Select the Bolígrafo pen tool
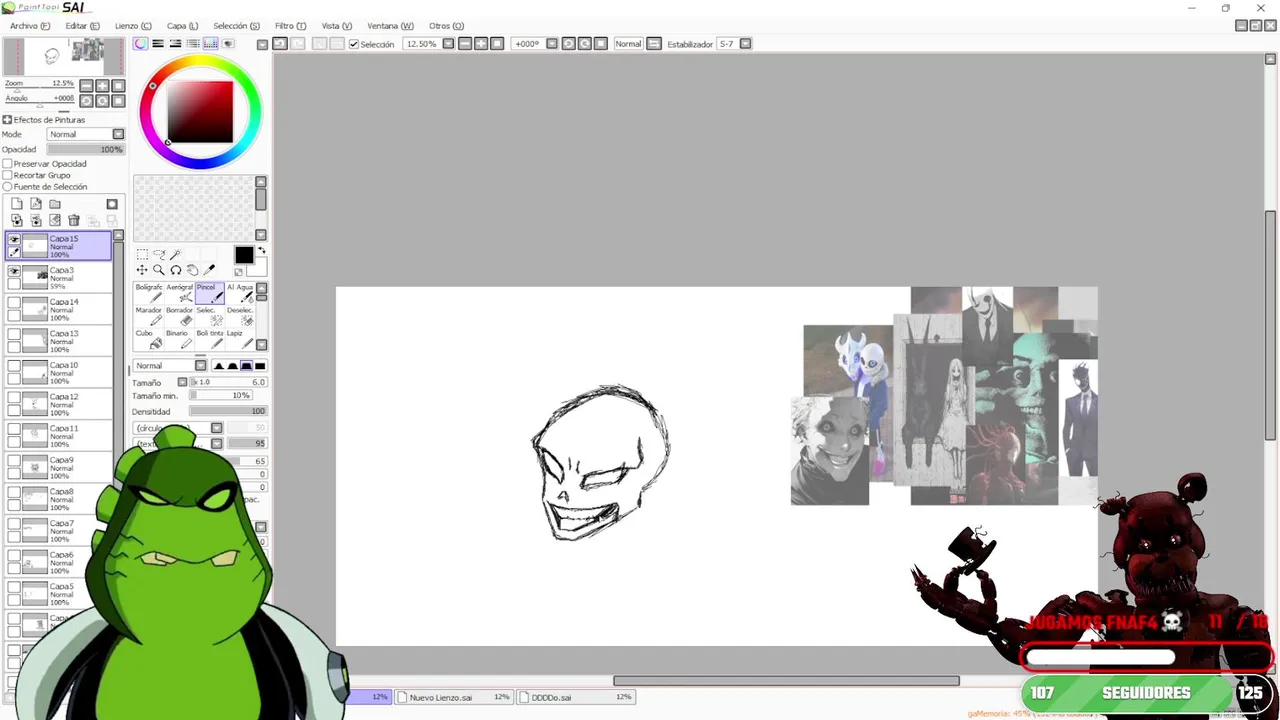1280x720 pixels. pos(149,293)
